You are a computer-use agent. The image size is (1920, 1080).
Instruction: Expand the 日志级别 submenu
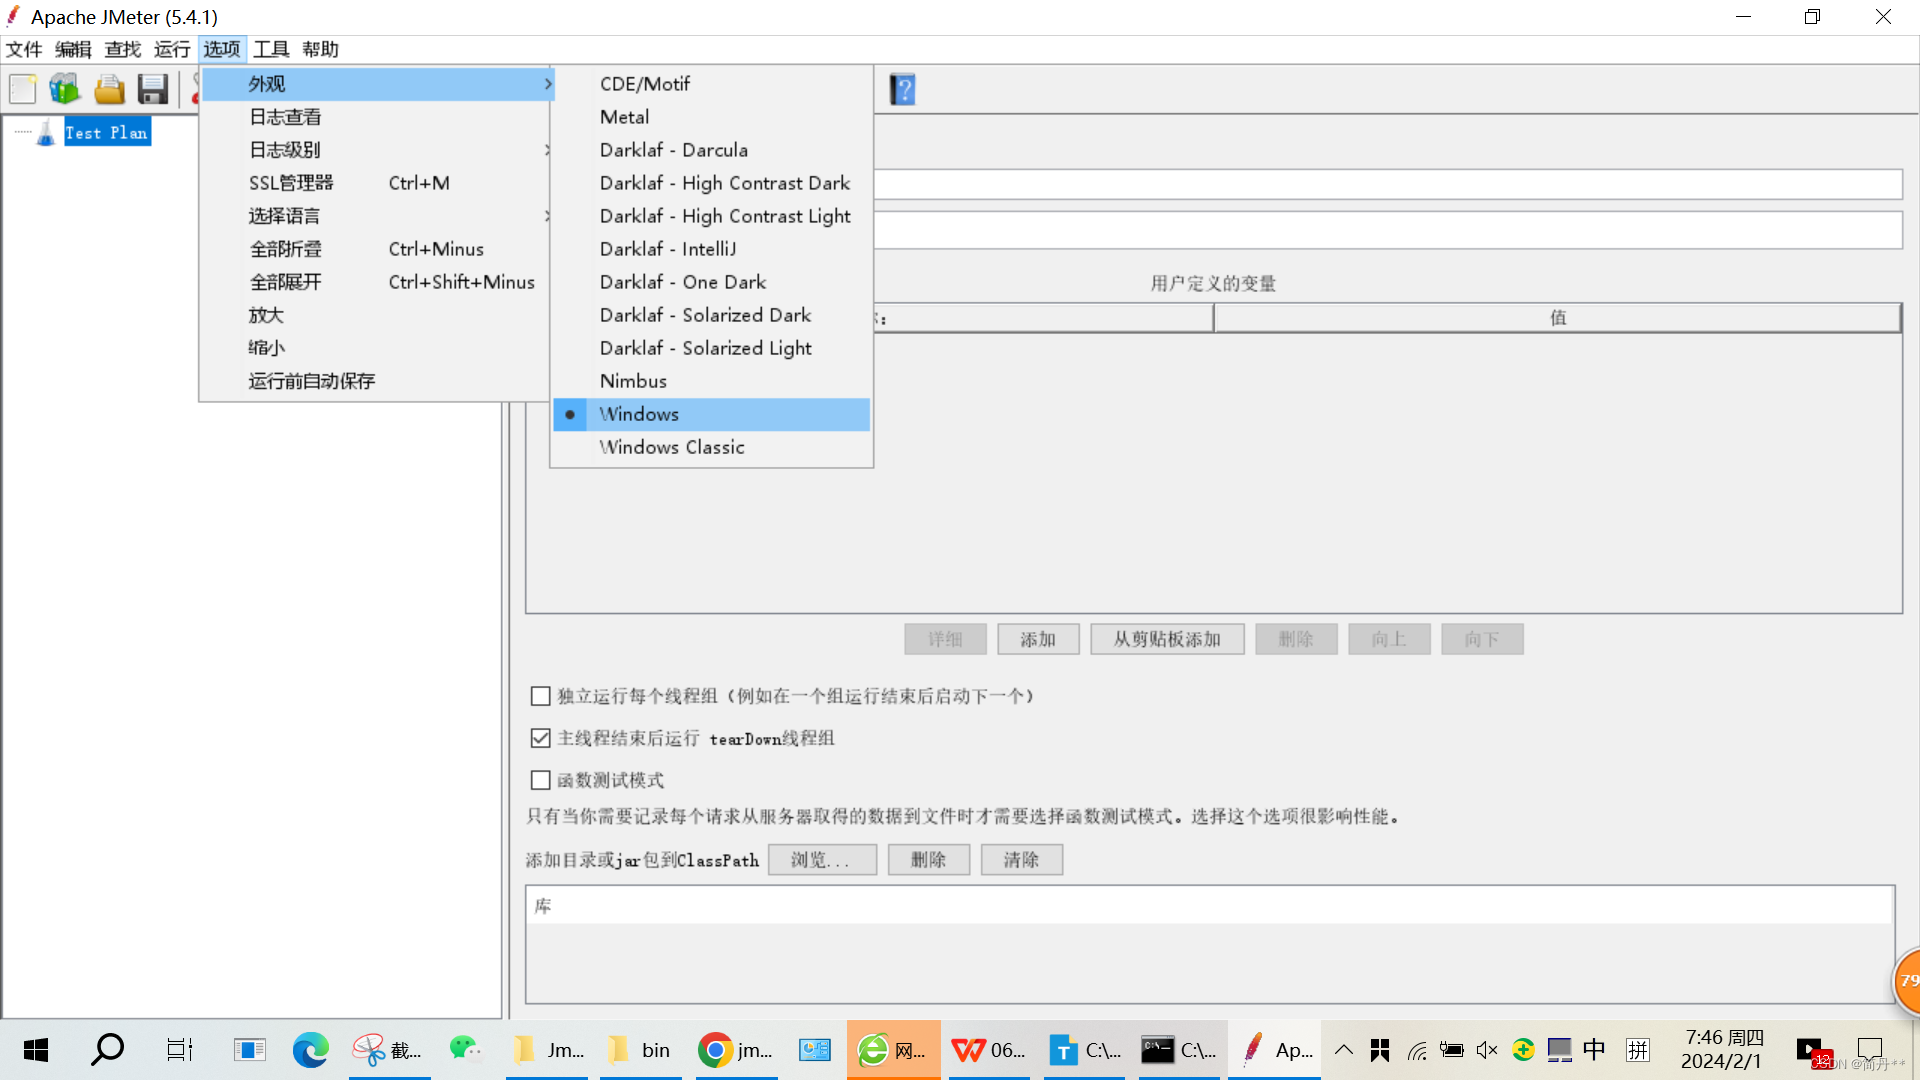377,150
